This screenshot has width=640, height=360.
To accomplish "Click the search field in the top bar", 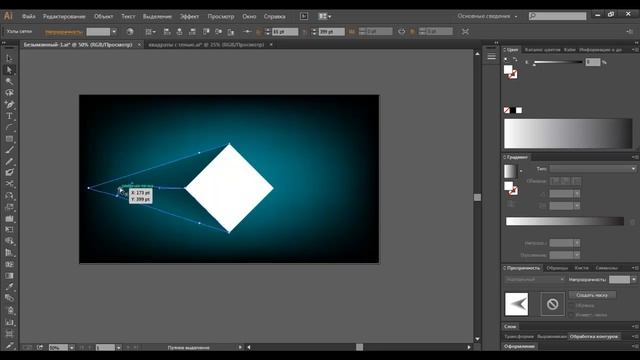I will (x=558, y=16).
